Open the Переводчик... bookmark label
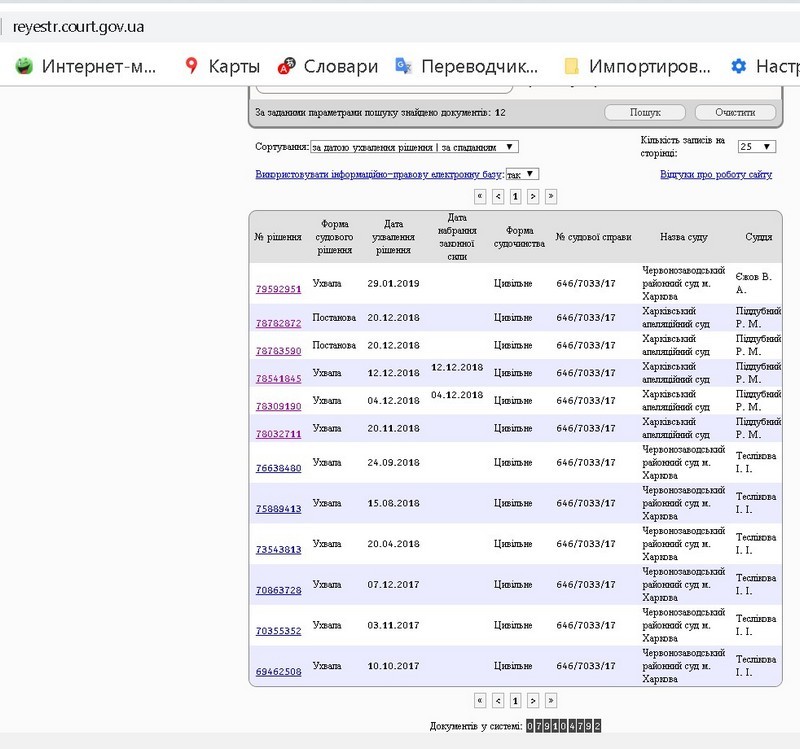Image resolution: width=800 pixels, height=749 pixels. coord(480,66)
